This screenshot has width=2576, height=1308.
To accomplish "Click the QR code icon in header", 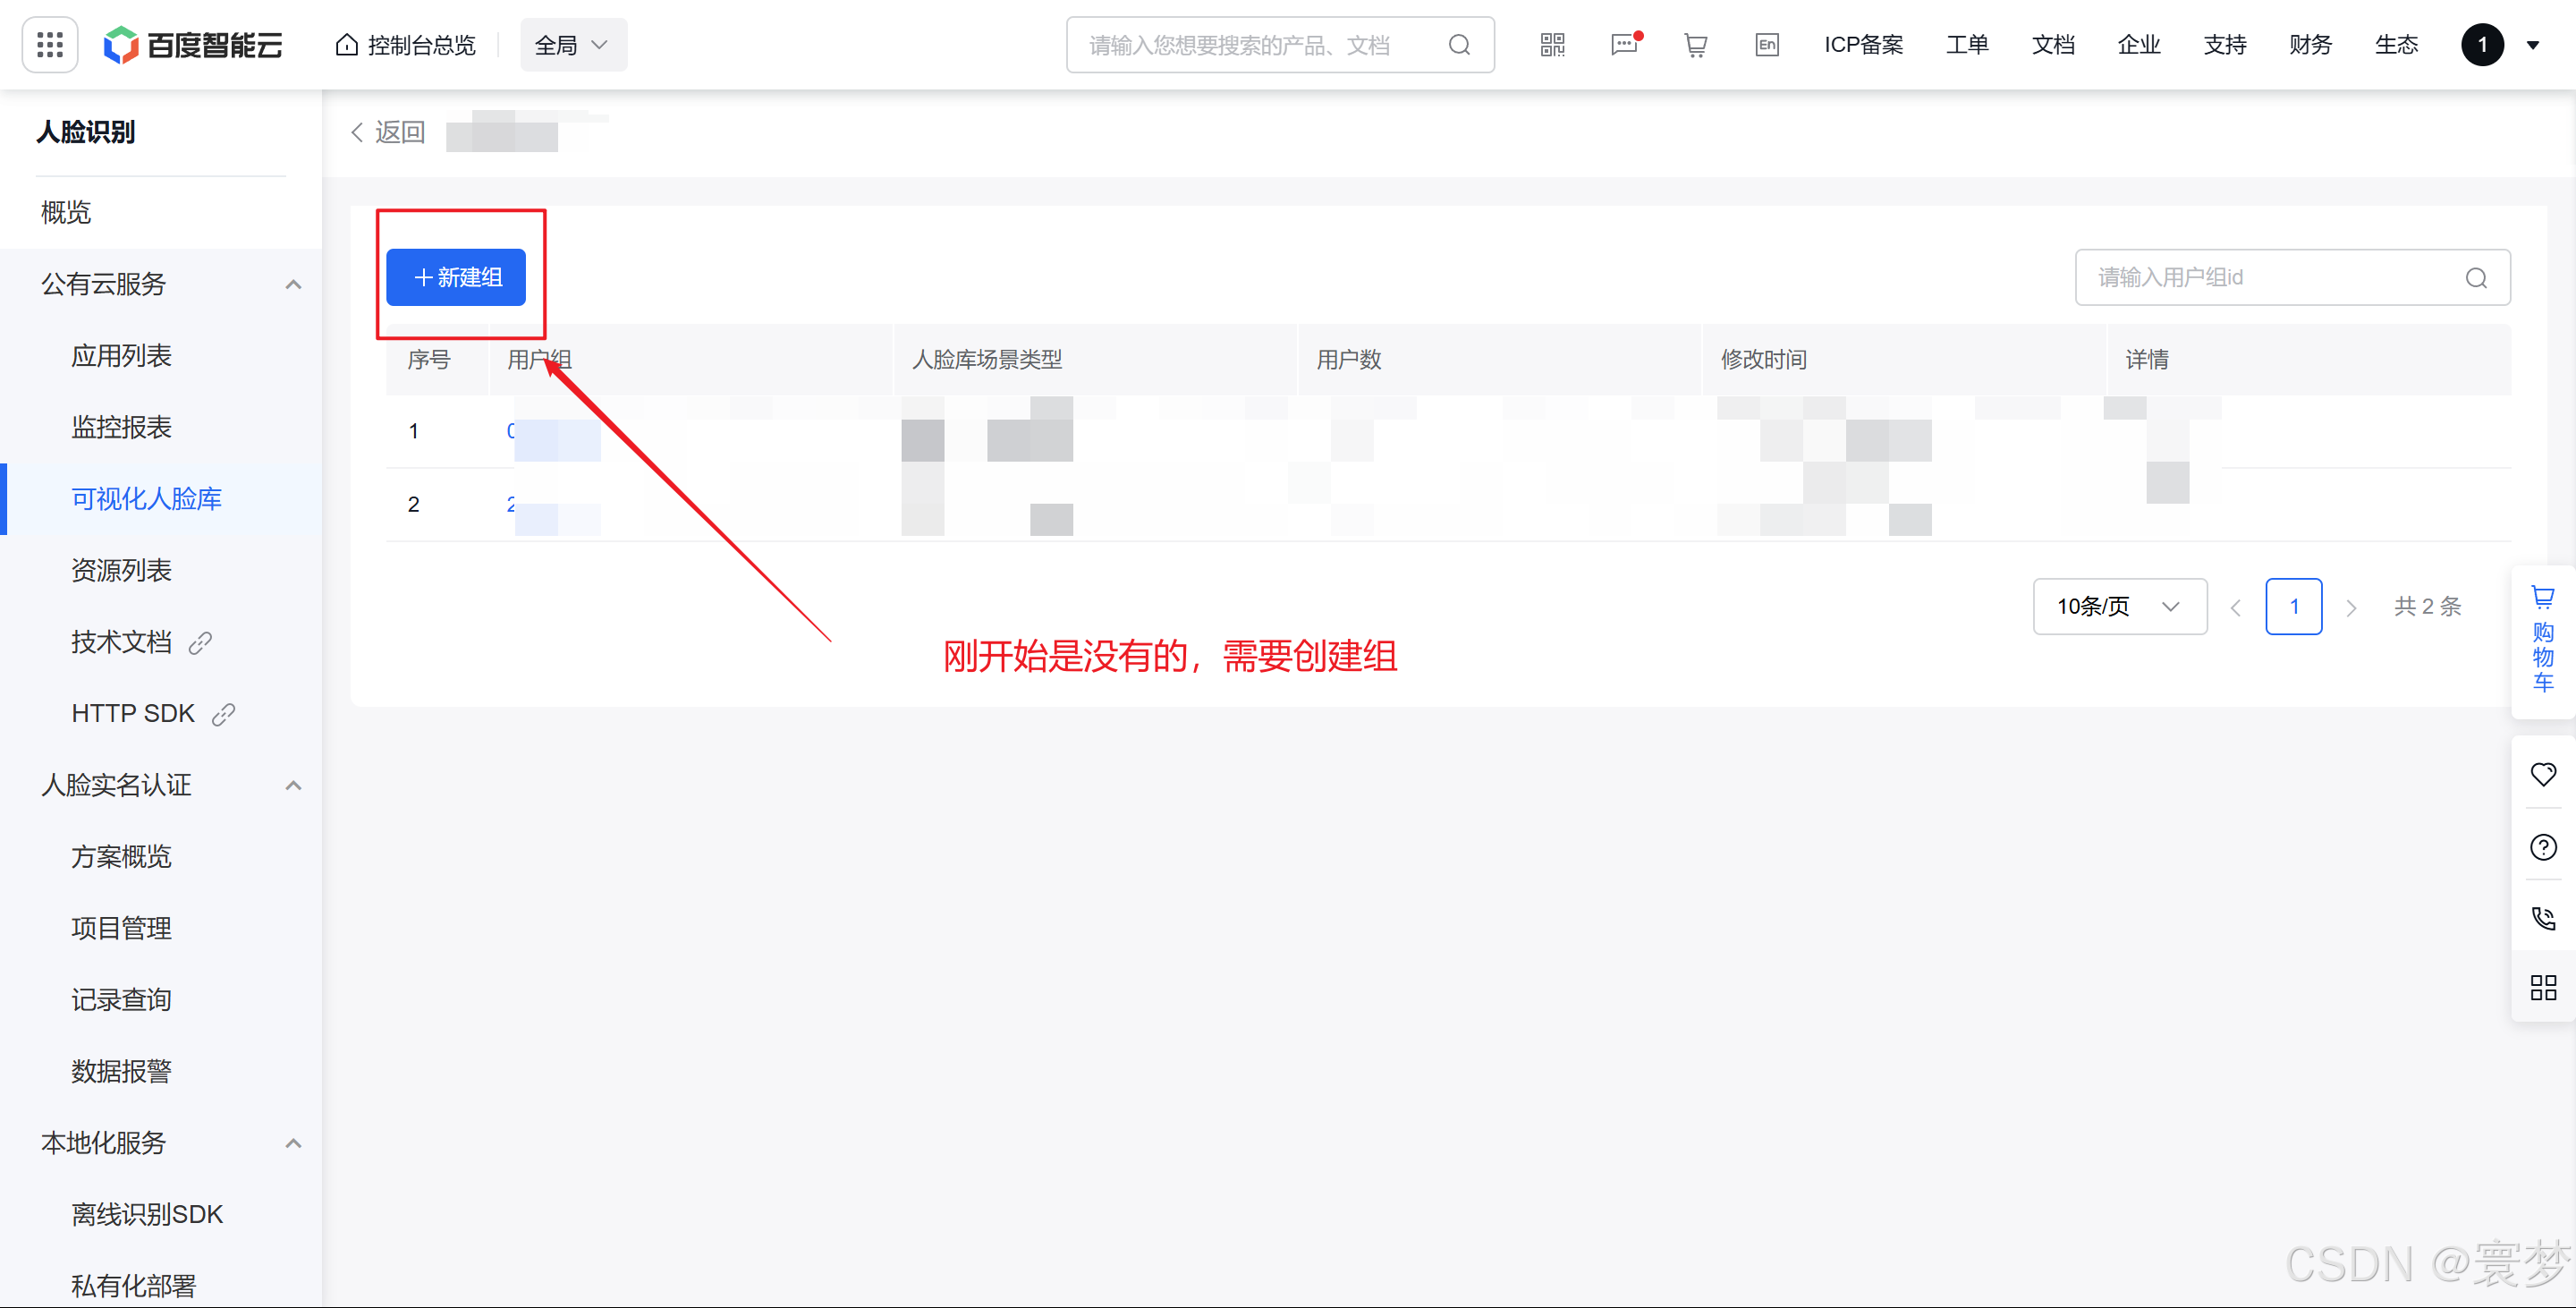I will click(x=1552, y=45).
